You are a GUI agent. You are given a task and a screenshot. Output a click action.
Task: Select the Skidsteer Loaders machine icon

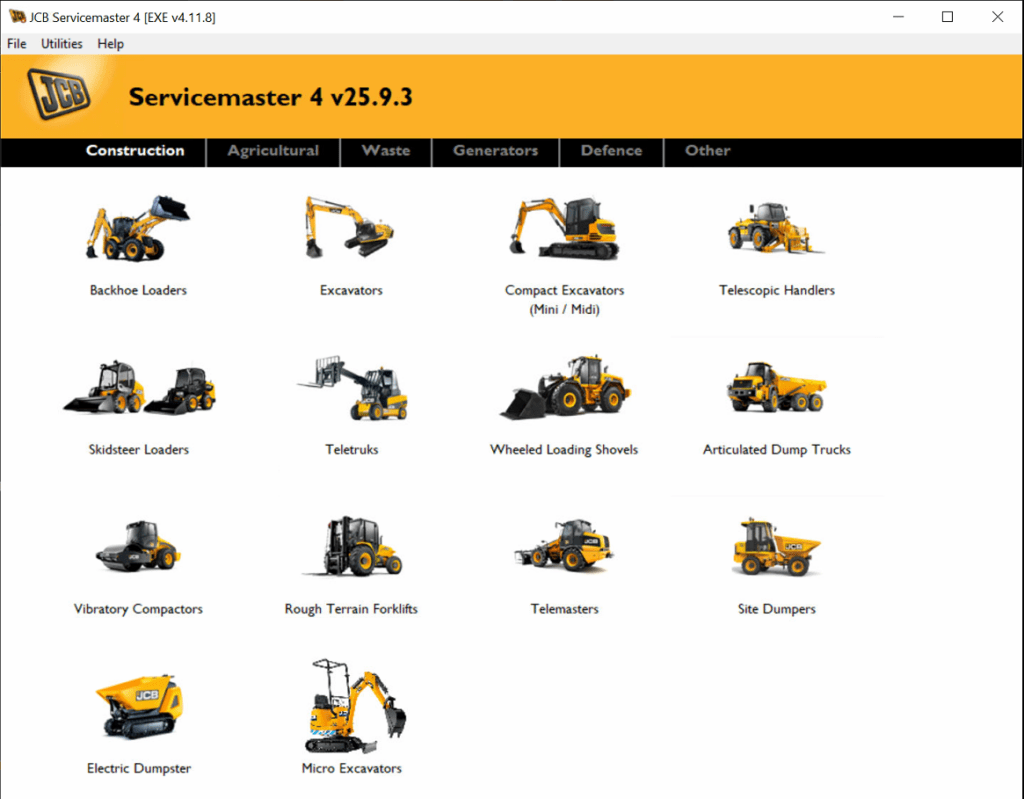[x=140, y=388]
